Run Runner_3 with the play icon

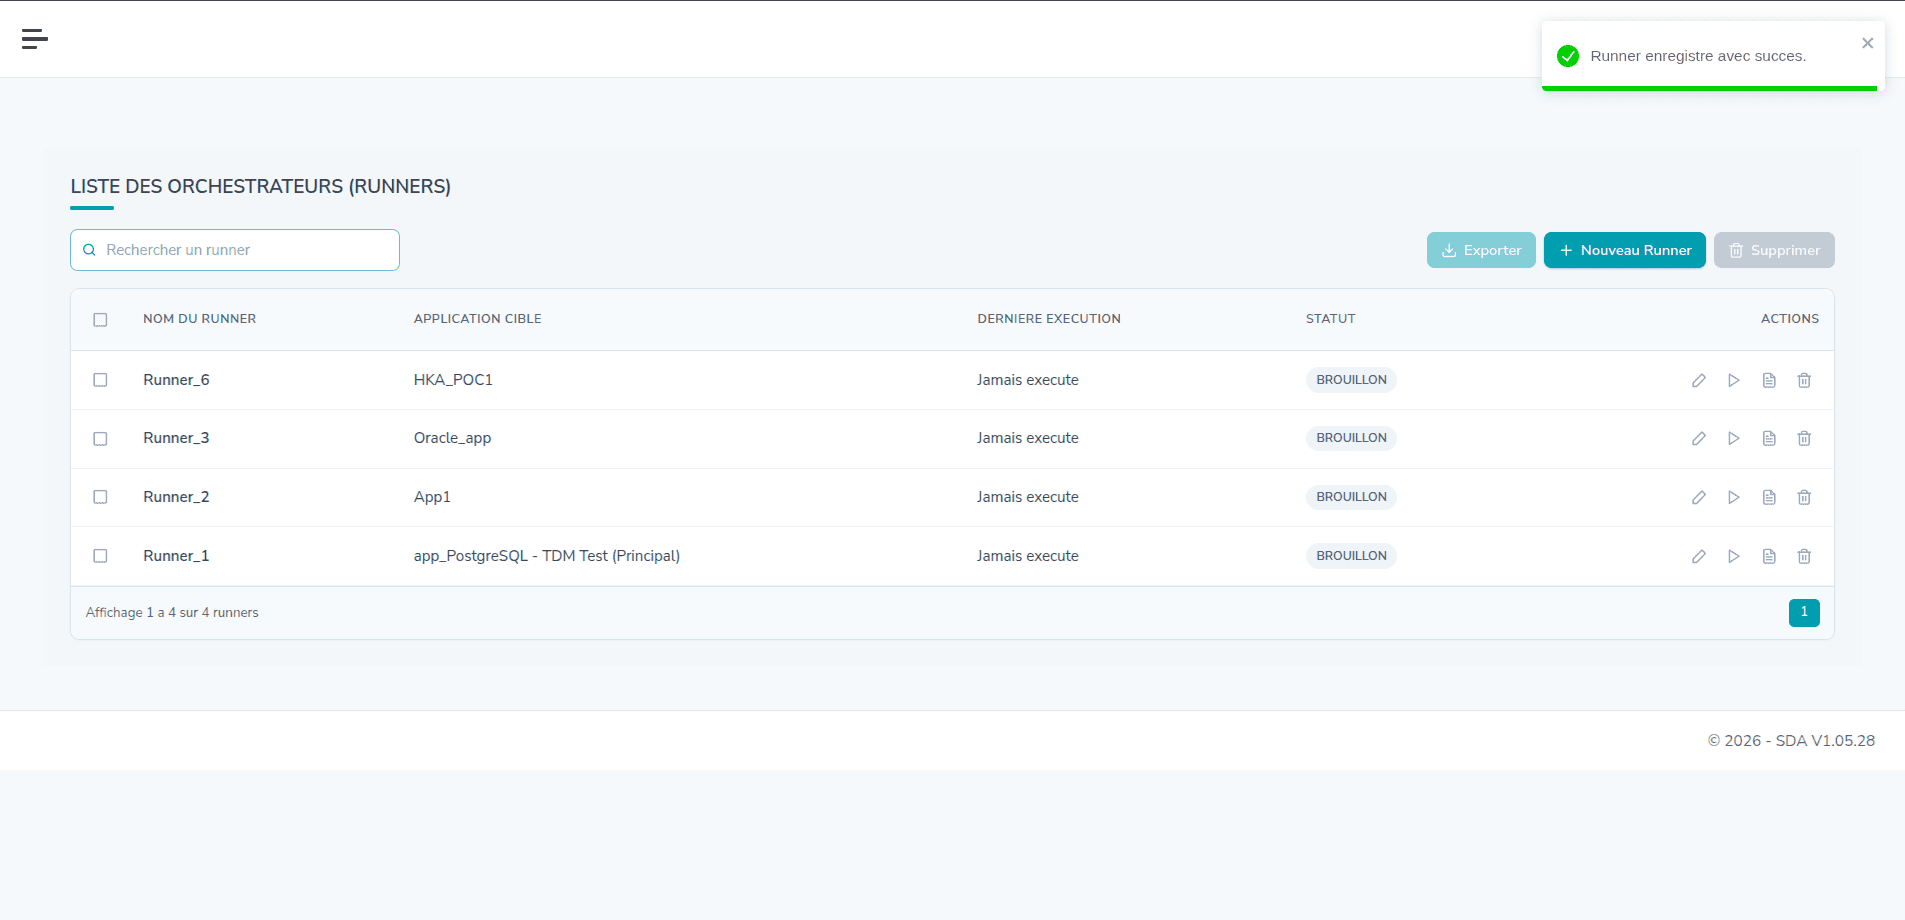click(x=1734, y=438)
